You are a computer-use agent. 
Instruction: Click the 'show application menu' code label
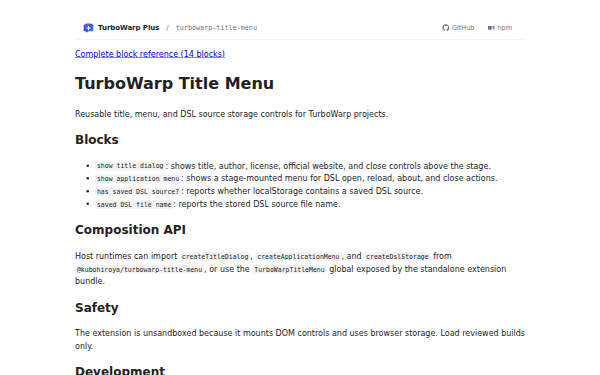[x=138, y=179]
